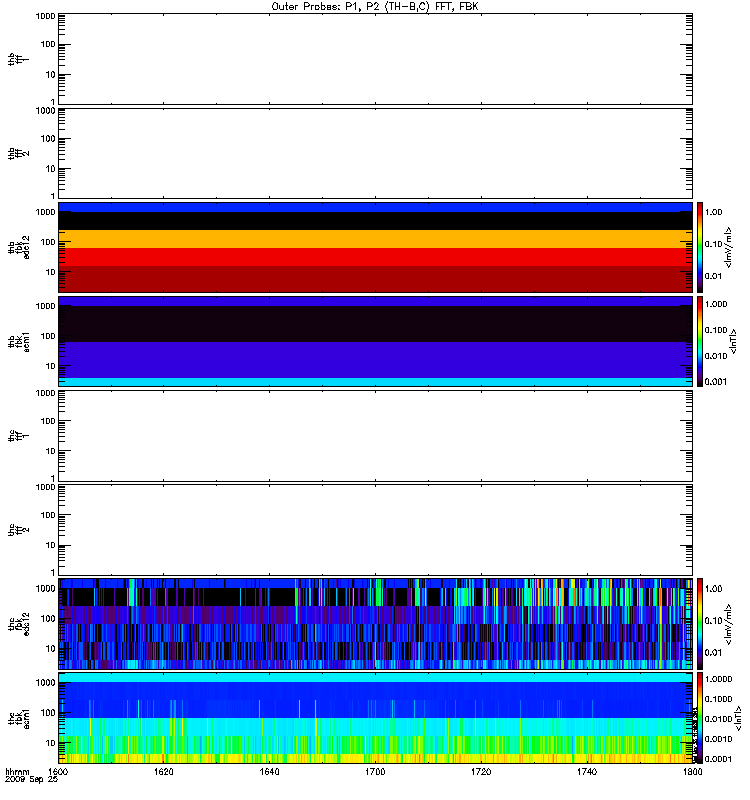The height and width of the screenshot is (800, 750).
Task: Click the yellow-orange bottom band in thc fbk scm1
Action: 375,758
